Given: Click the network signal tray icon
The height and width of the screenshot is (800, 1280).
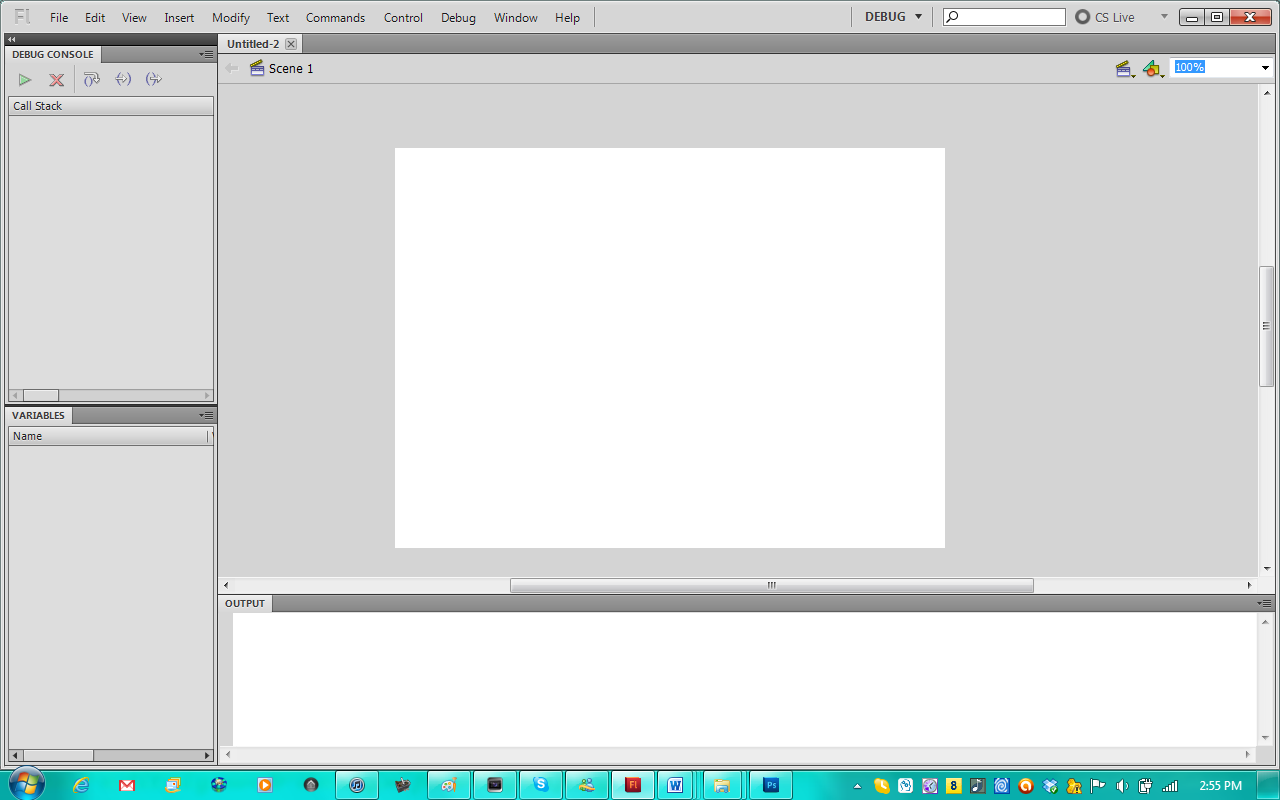Looking at the screenshot, I should [x=1170, y=786].
